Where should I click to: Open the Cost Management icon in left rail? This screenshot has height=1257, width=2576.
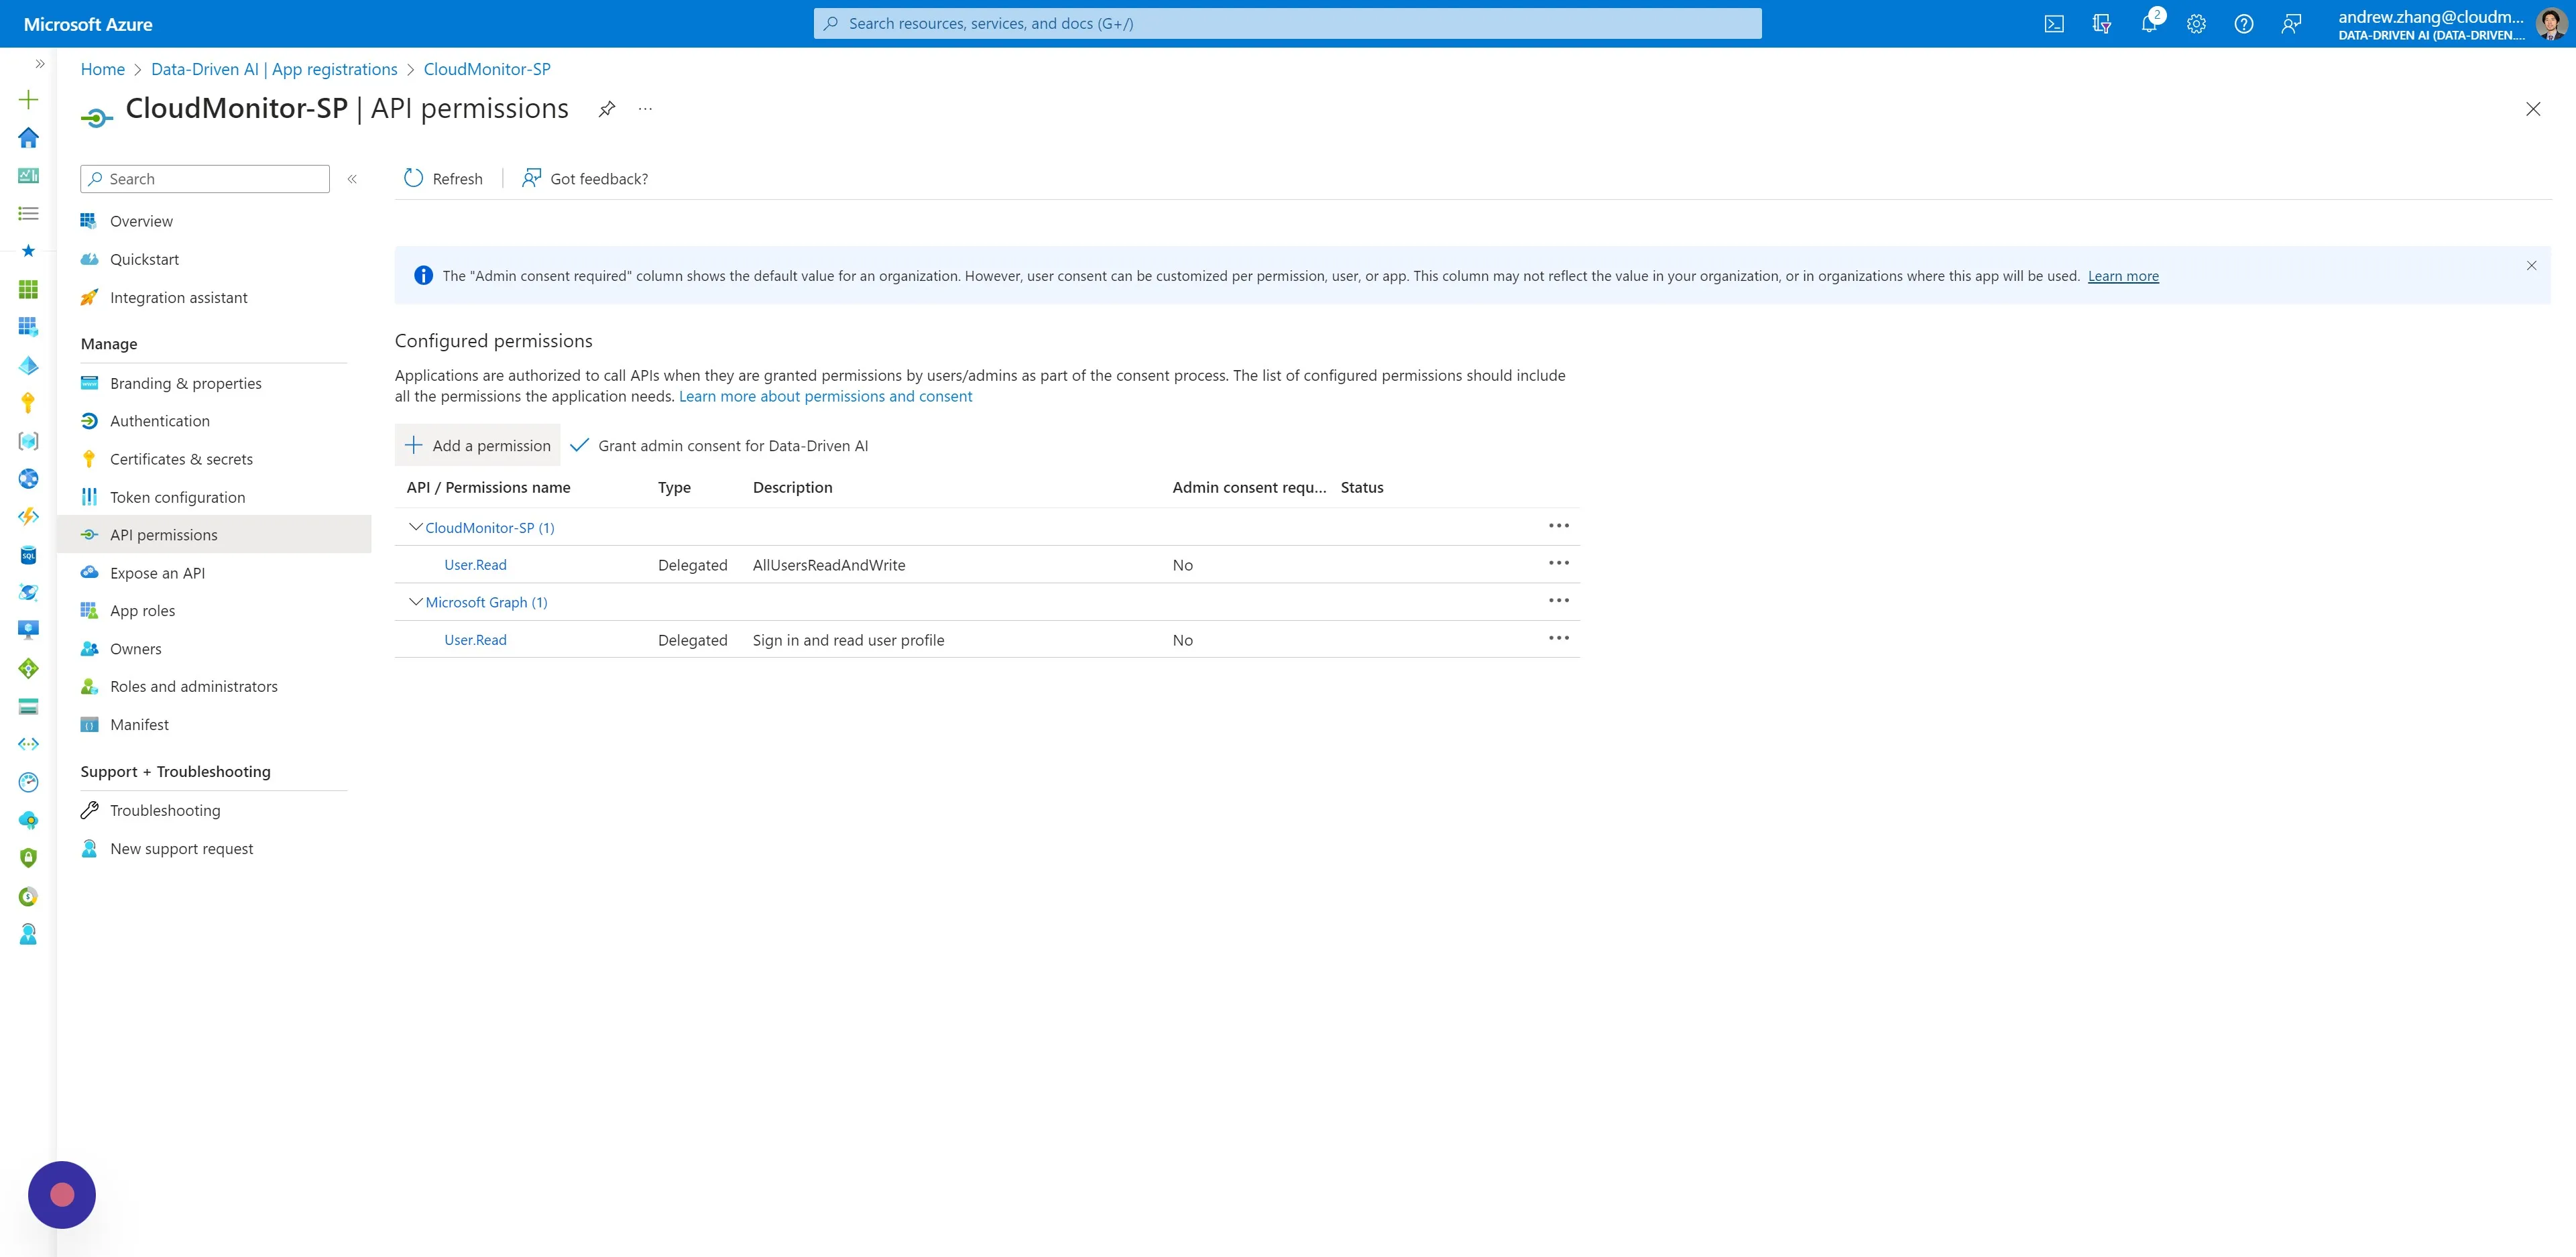coord(29,896)
